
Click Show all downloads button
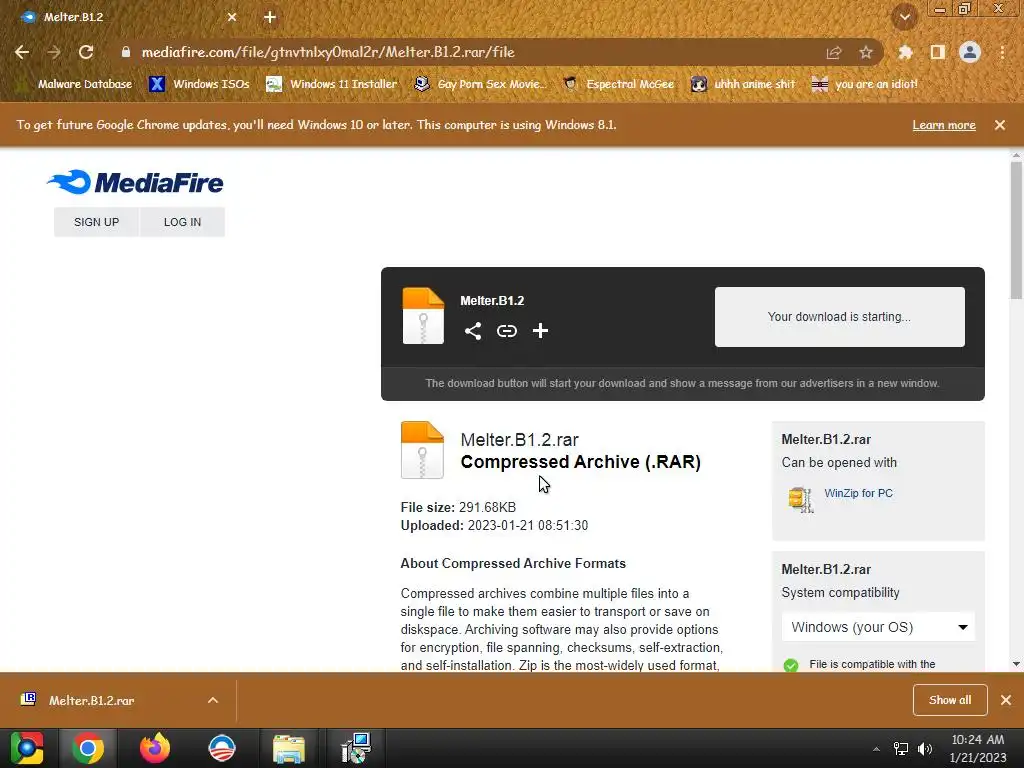950,700
